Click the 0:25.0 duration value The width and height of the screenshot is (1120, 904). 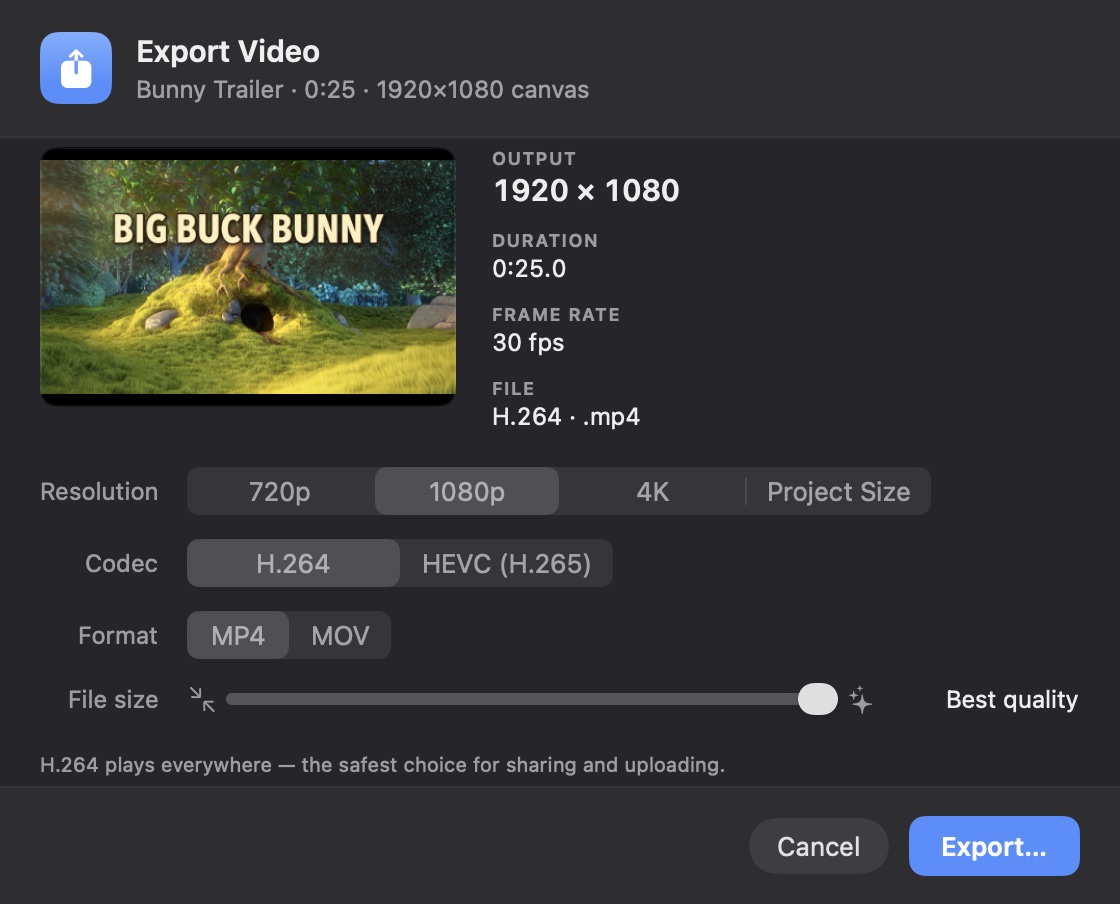pyautogui.click(x=529, y=268)
